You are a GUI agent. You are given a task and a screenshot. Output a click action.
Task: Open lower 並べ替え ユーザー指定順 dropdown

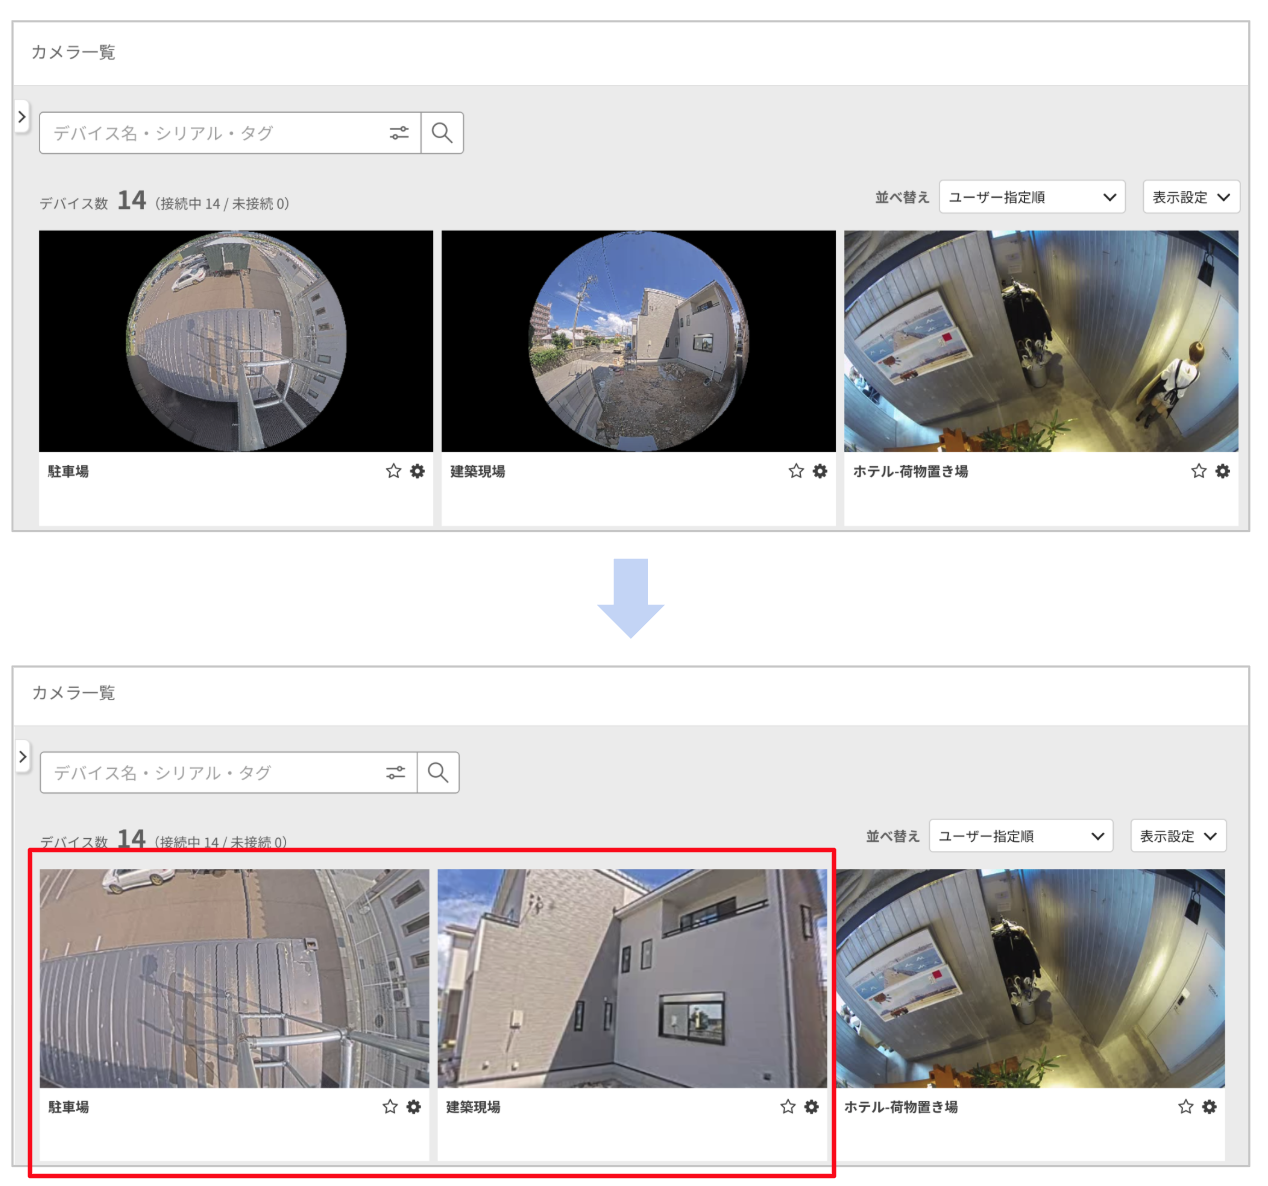point(1021,836)
